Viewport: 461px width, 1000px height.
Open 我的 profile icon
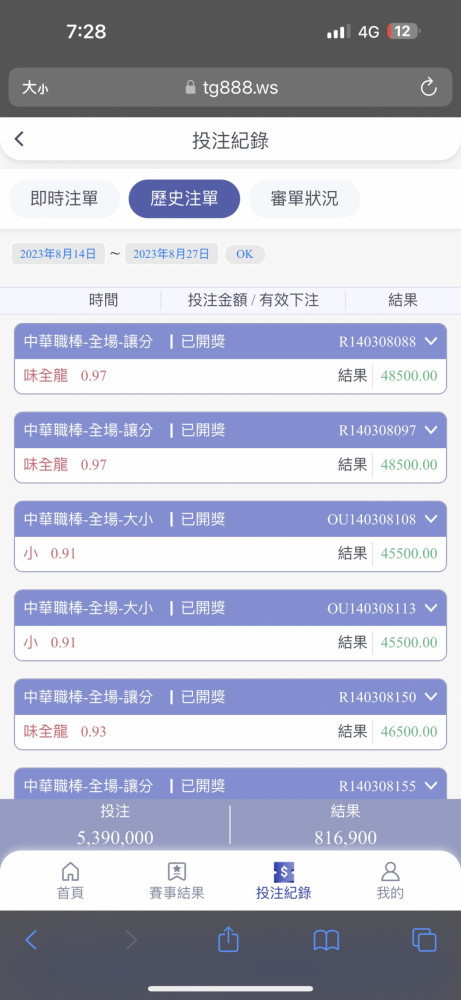[x=390, y=872]
